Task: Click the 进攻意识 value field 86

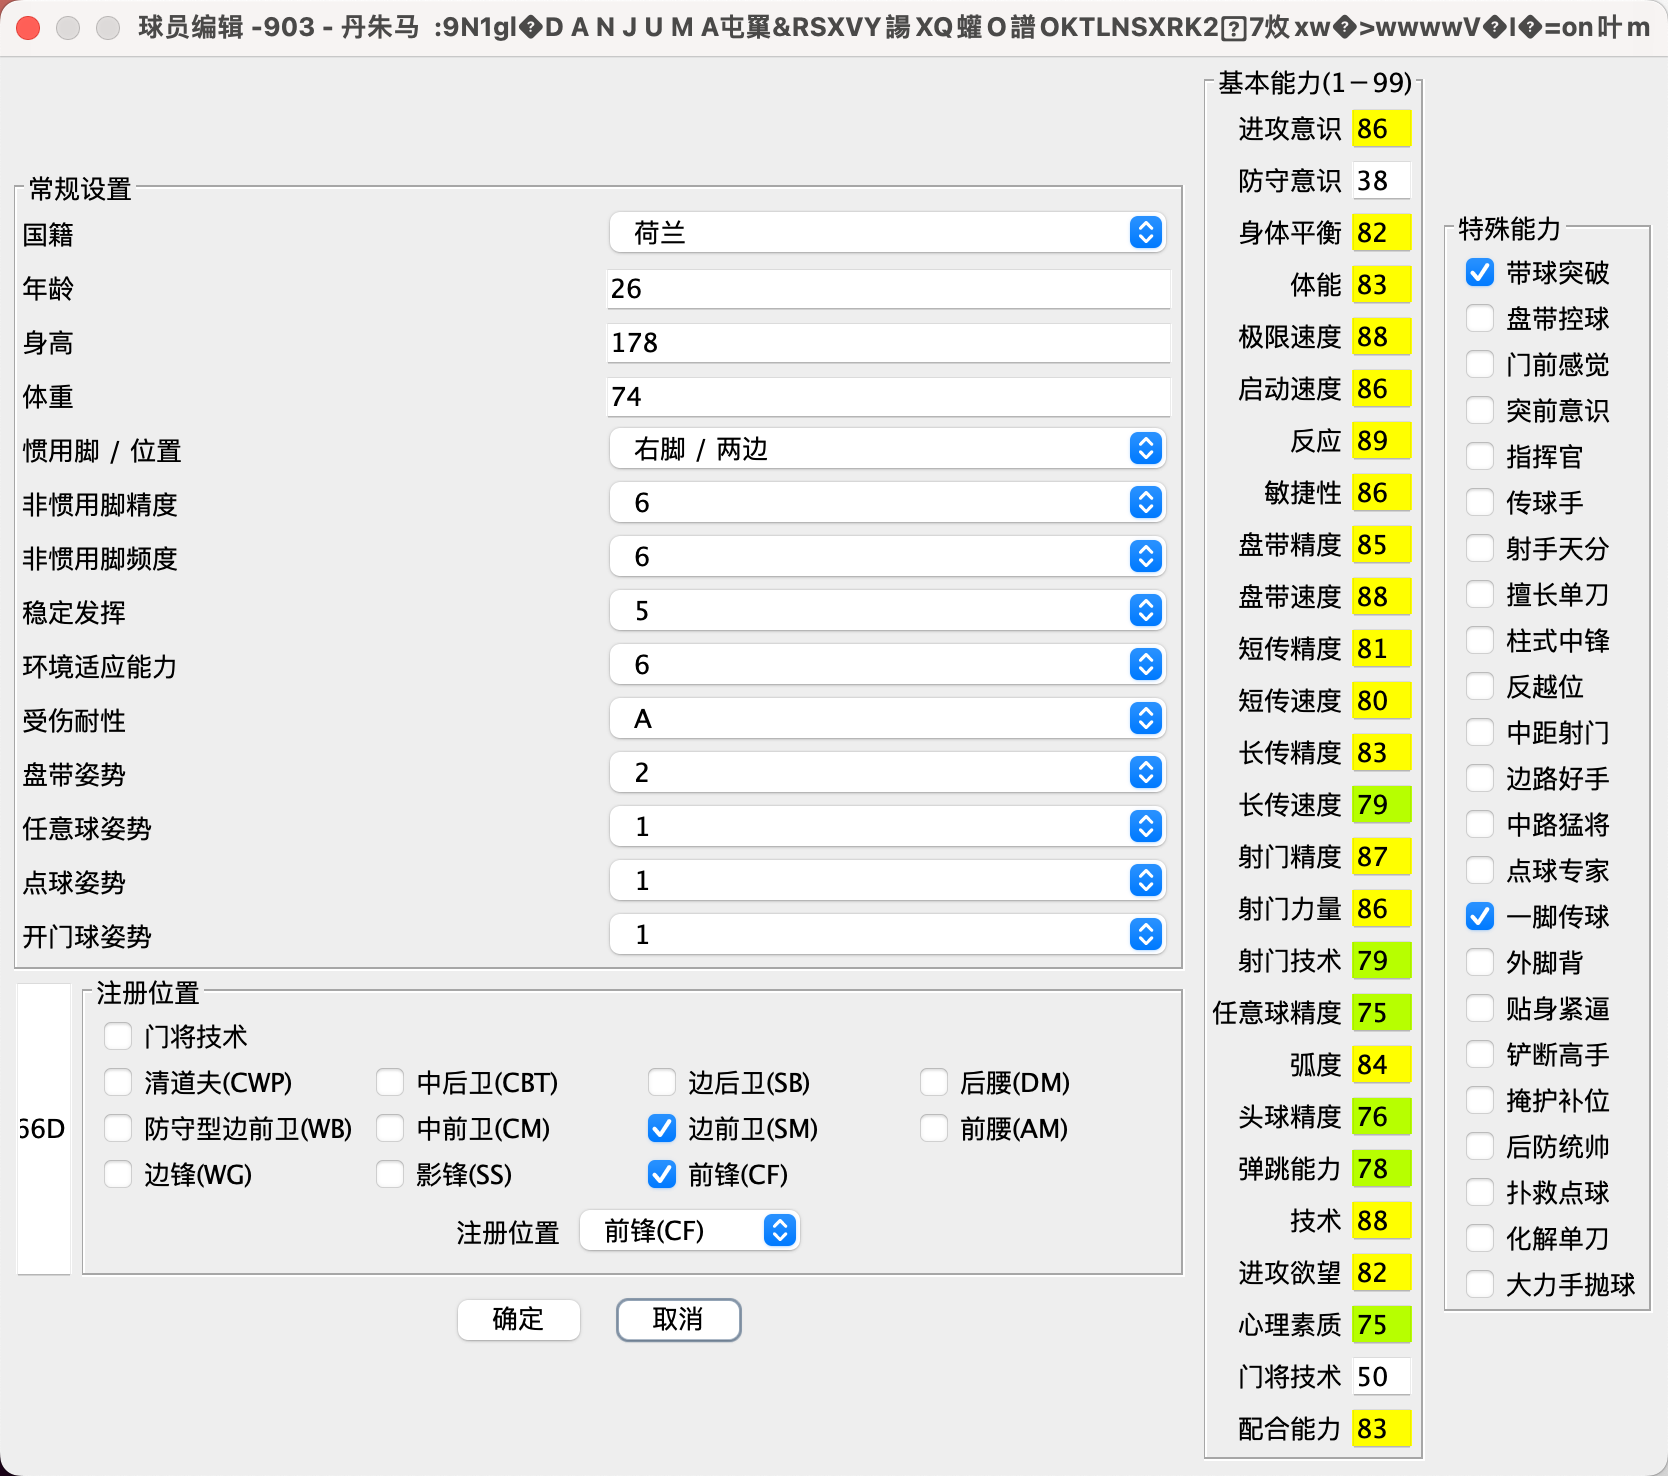Action: coord(1381,129)
